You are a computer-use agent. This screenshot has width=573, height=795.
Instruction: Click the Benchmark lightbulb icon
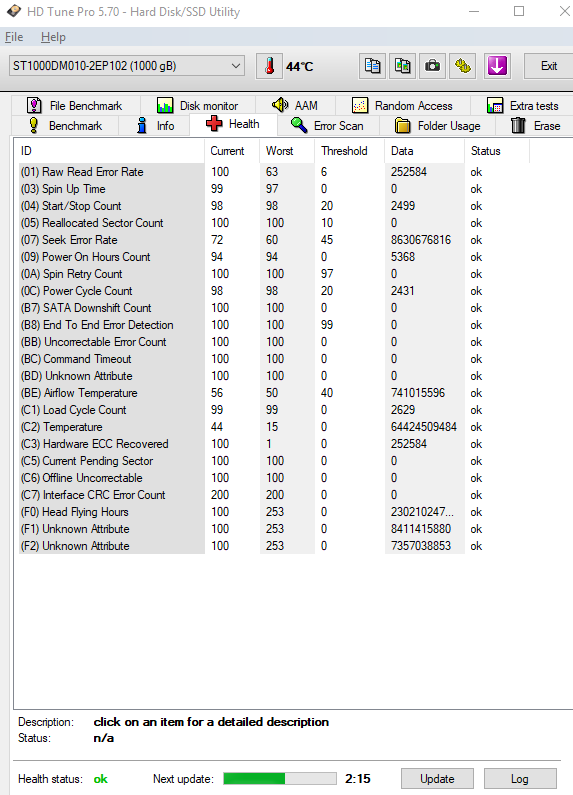[x=33, y=125]
